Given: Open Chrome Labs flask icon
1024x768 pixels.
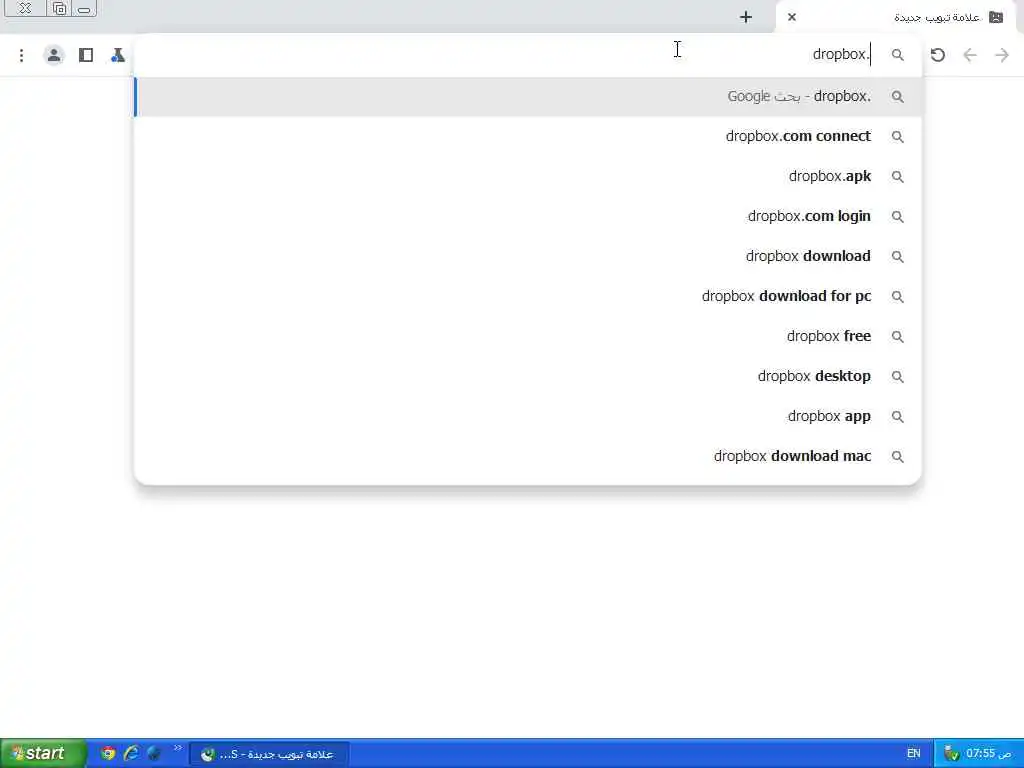Looking at the screenshot, I should (x=118, y=56).
